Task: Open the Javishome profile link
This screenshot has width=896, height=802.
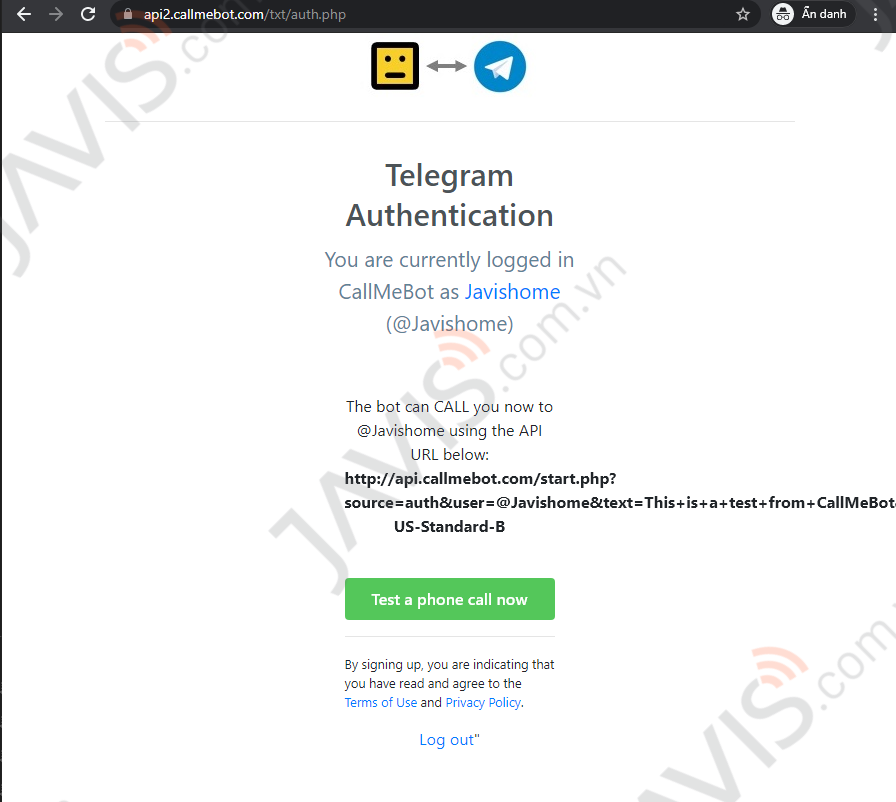Action: pos(512,292)
